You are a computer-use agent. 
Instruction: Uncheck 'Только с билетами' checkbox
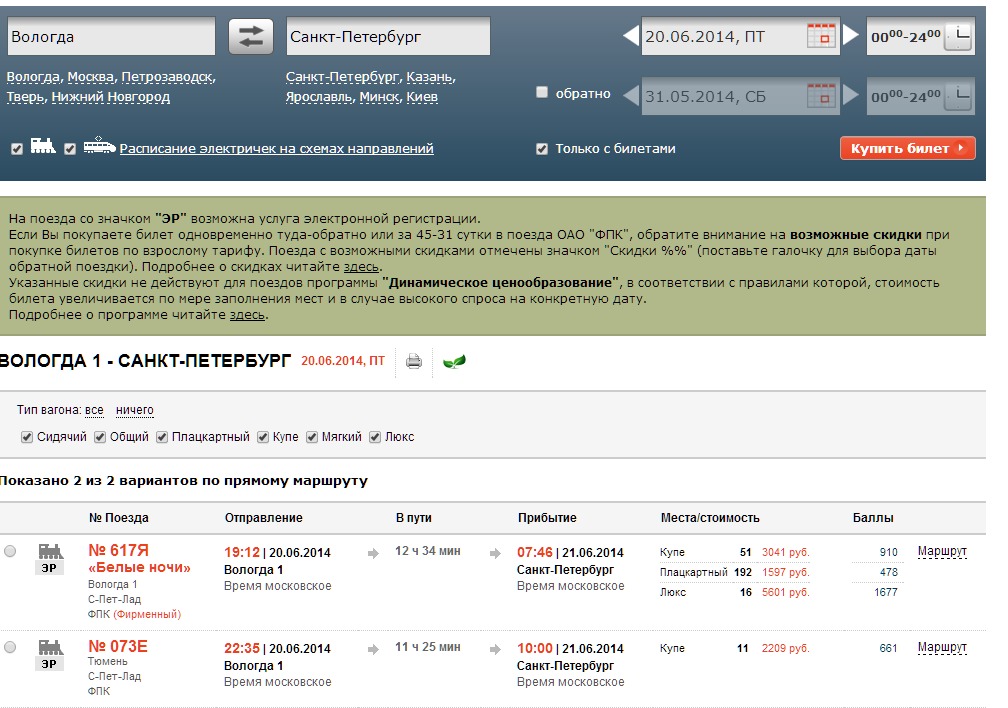(542, 149)
